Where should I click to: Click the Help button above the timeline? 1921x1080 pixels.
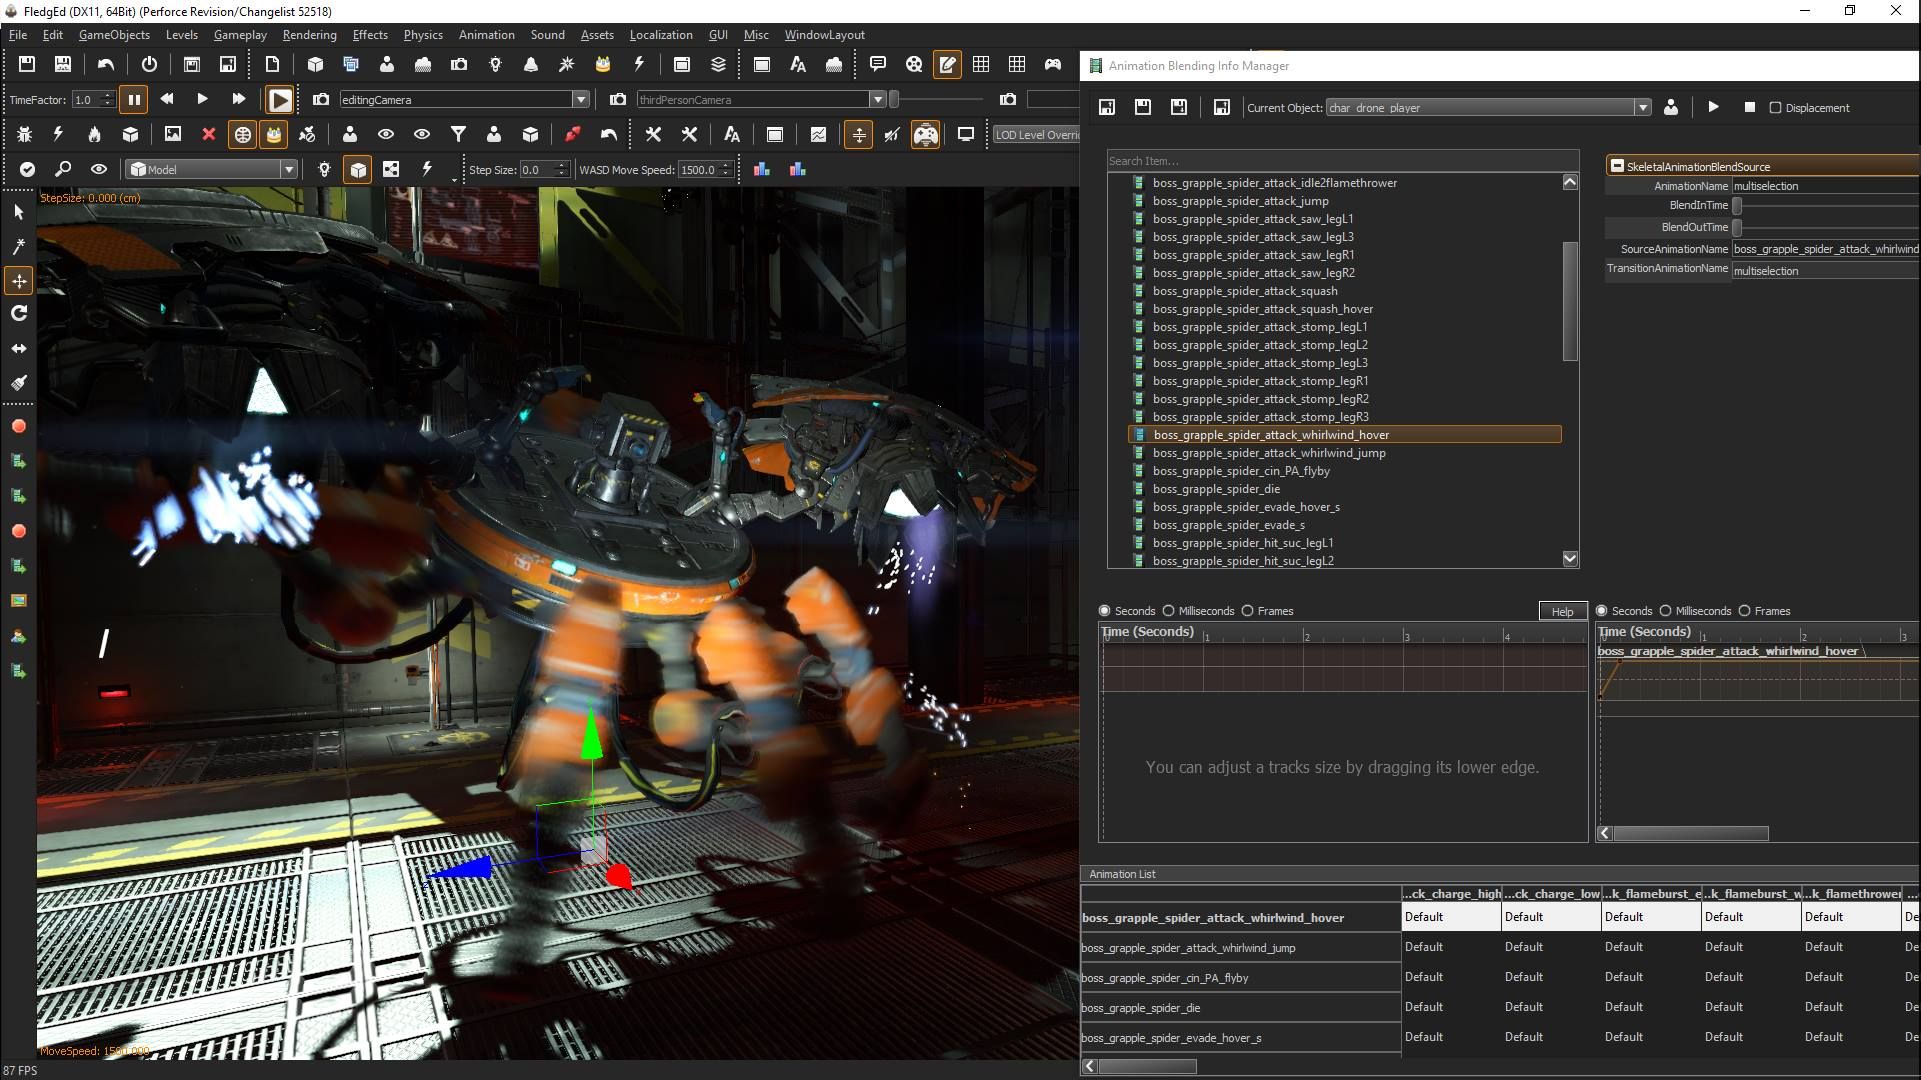click(1562, 611)
